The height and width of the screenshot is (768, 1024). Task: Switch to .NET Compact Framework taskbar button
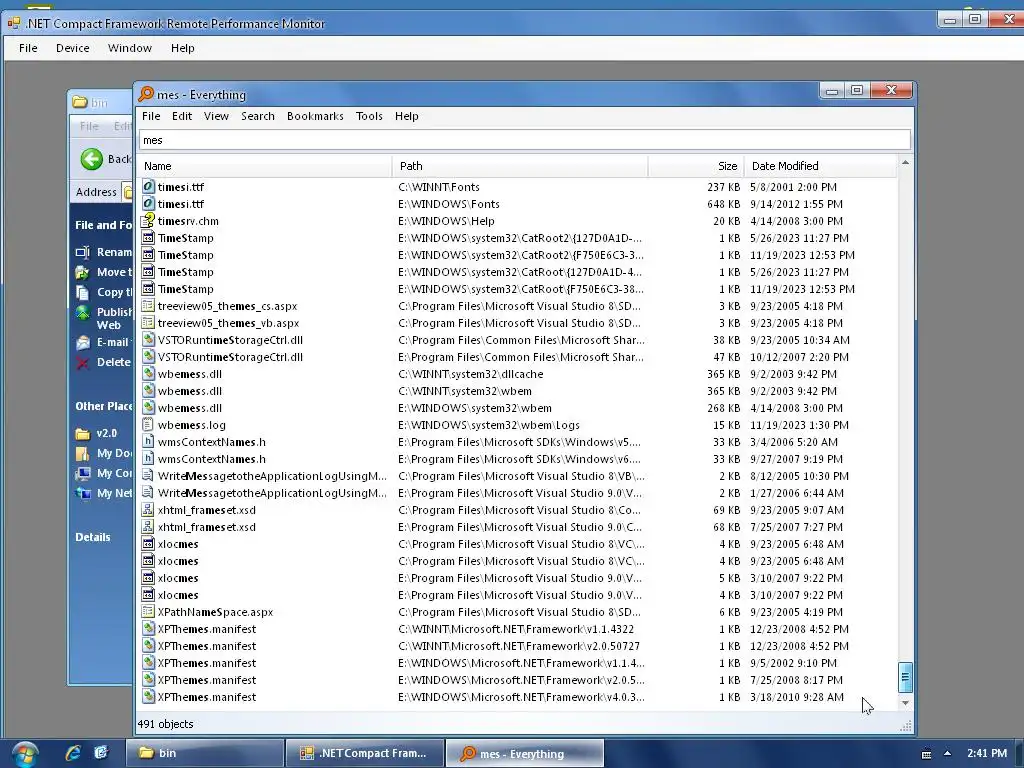[365, 754]
